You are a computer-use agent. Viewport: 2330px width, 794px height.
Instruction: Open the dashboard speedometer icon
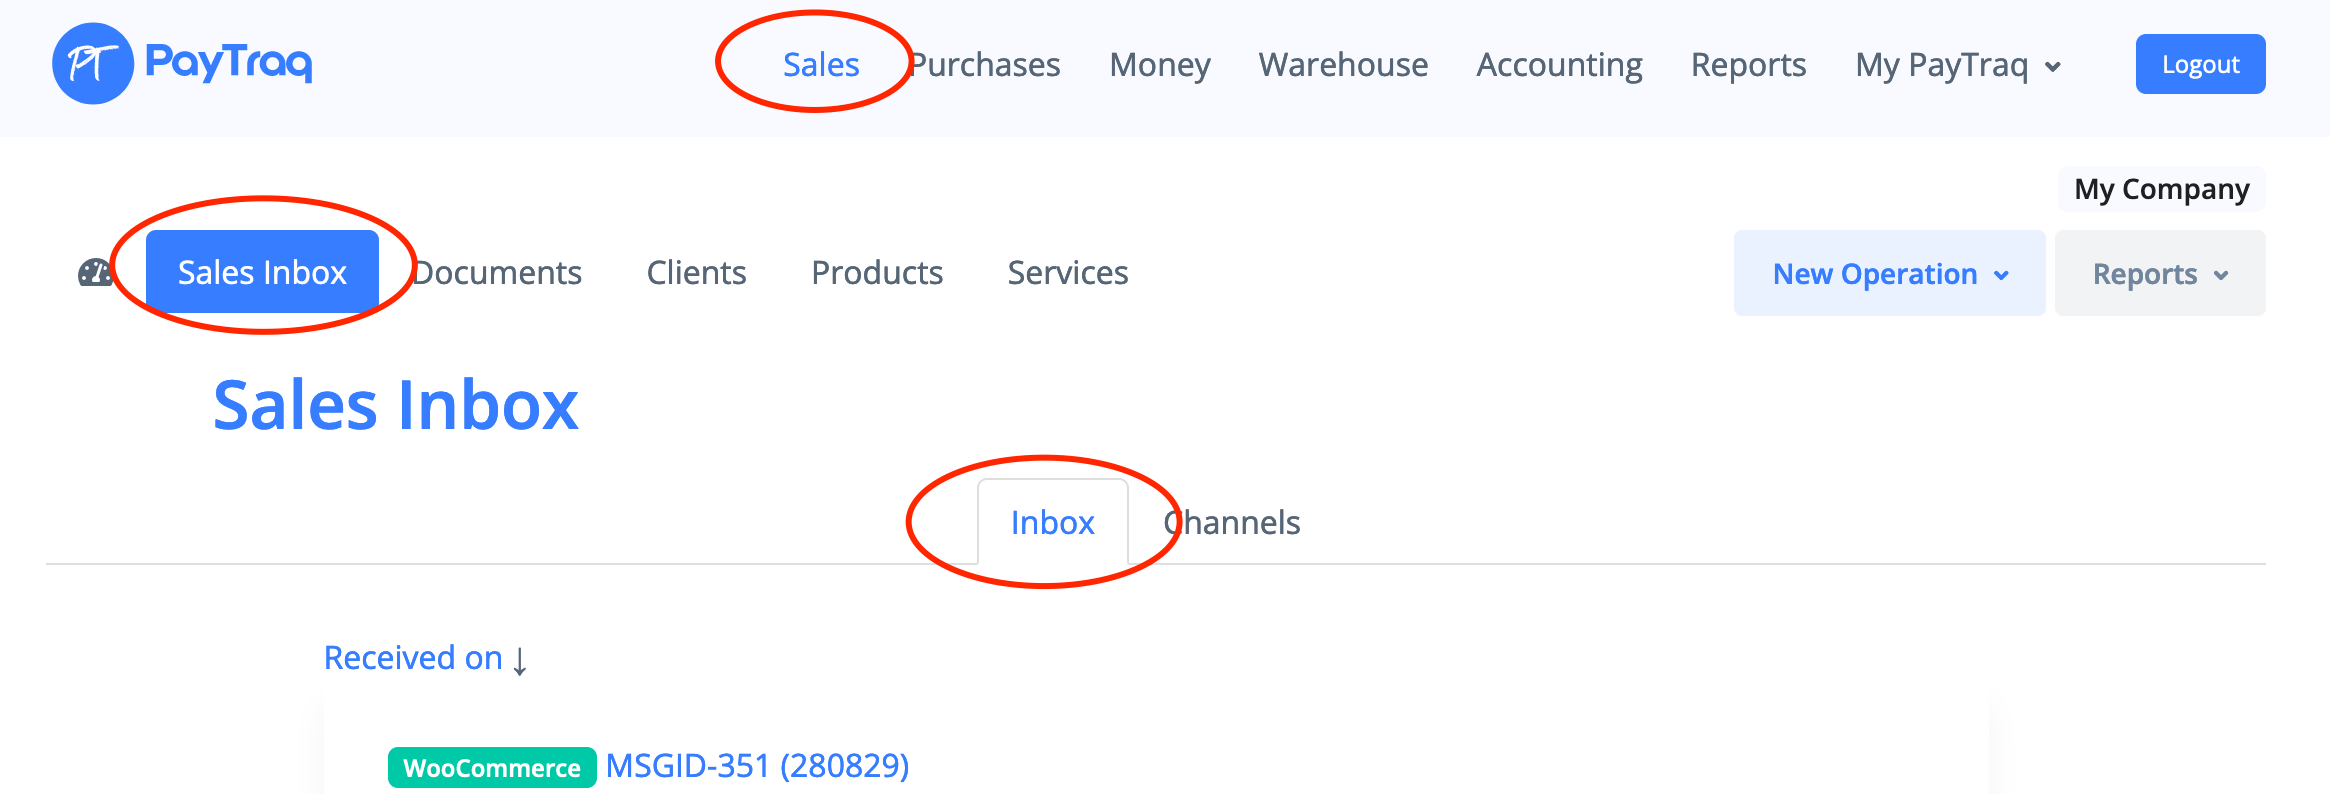pos(96,273)
